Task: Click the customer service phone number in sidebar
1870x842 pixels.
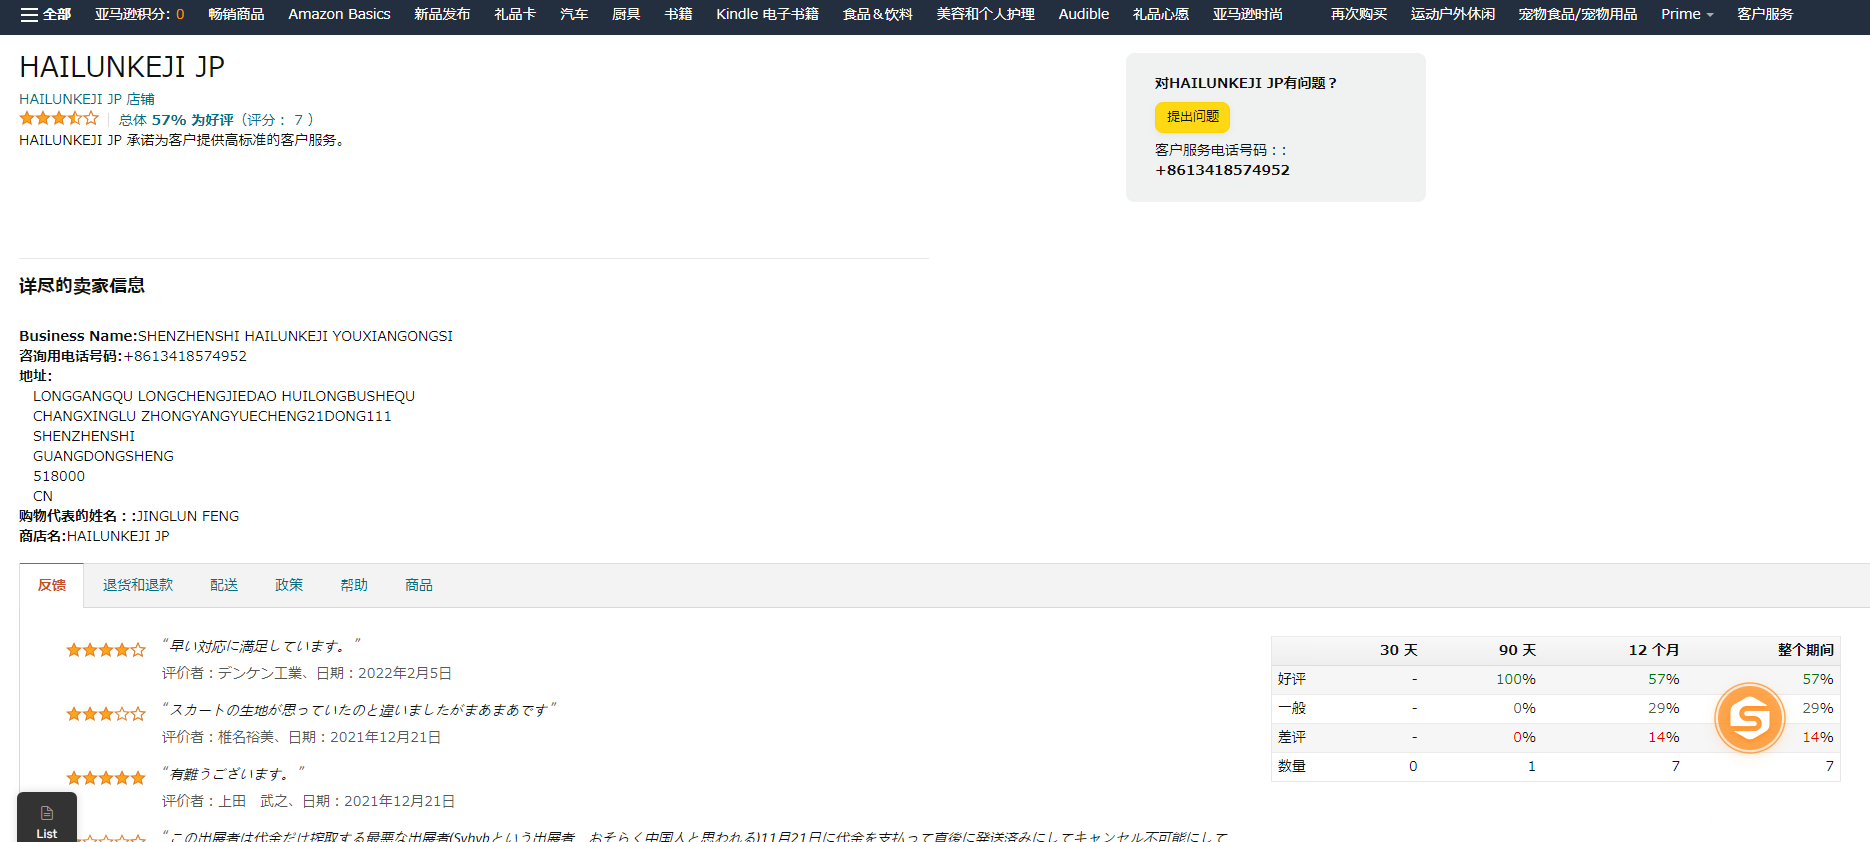Action: [x=1222, y=170]
